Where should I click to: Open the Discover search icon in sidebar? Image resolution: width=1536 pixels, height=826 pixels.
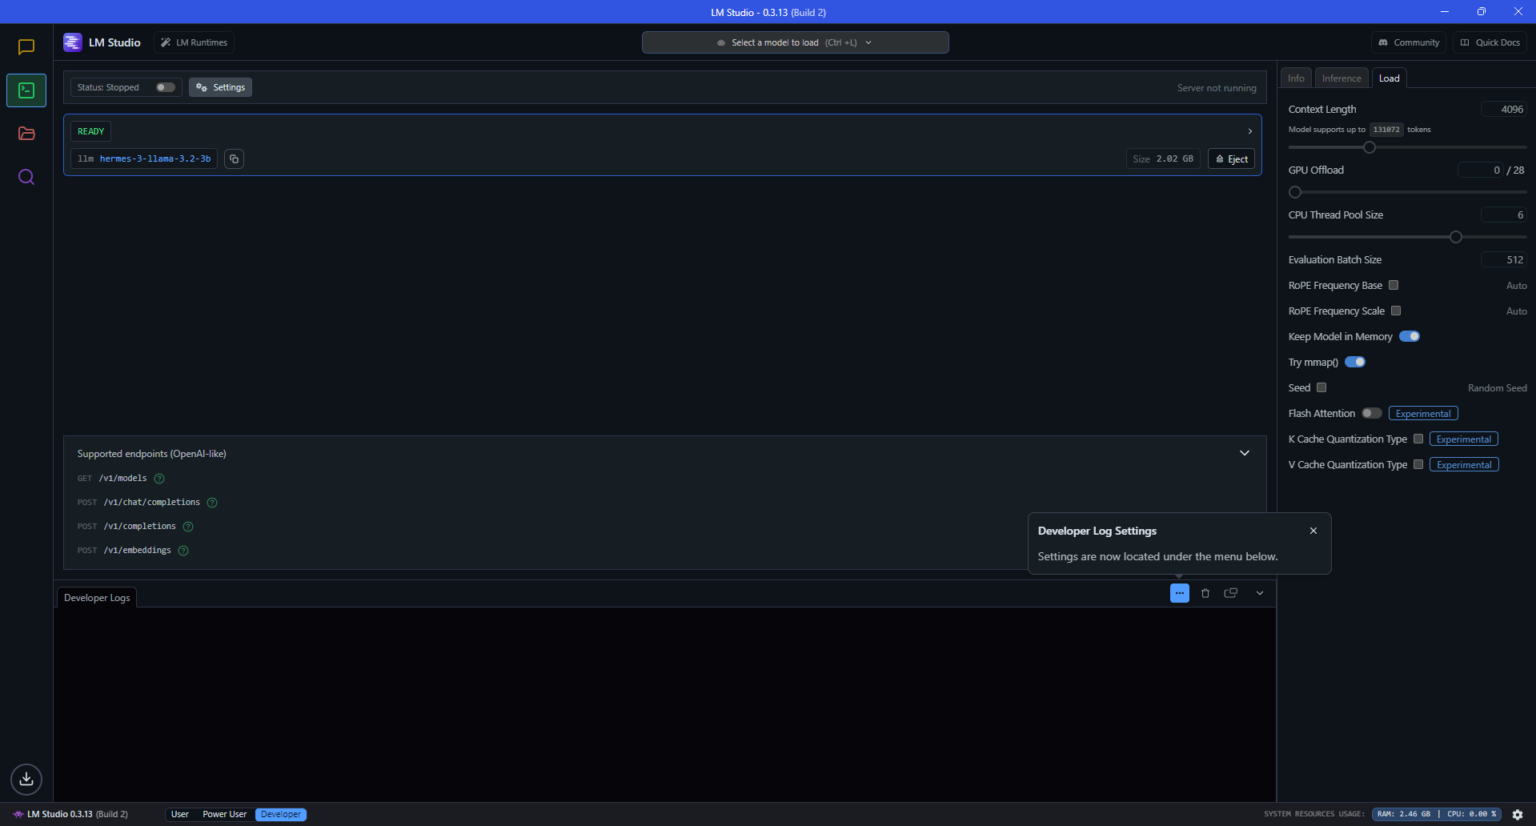(26, 177)
